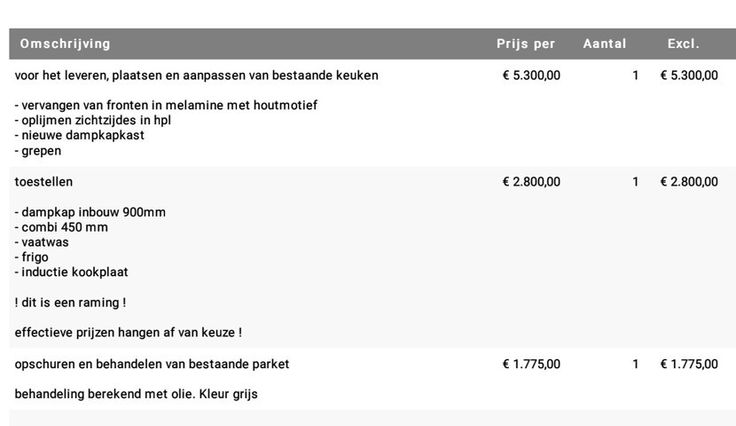
Task: Click the oplijmen zichtzijdes in hpl line
Action: click(x=93, y=120)
